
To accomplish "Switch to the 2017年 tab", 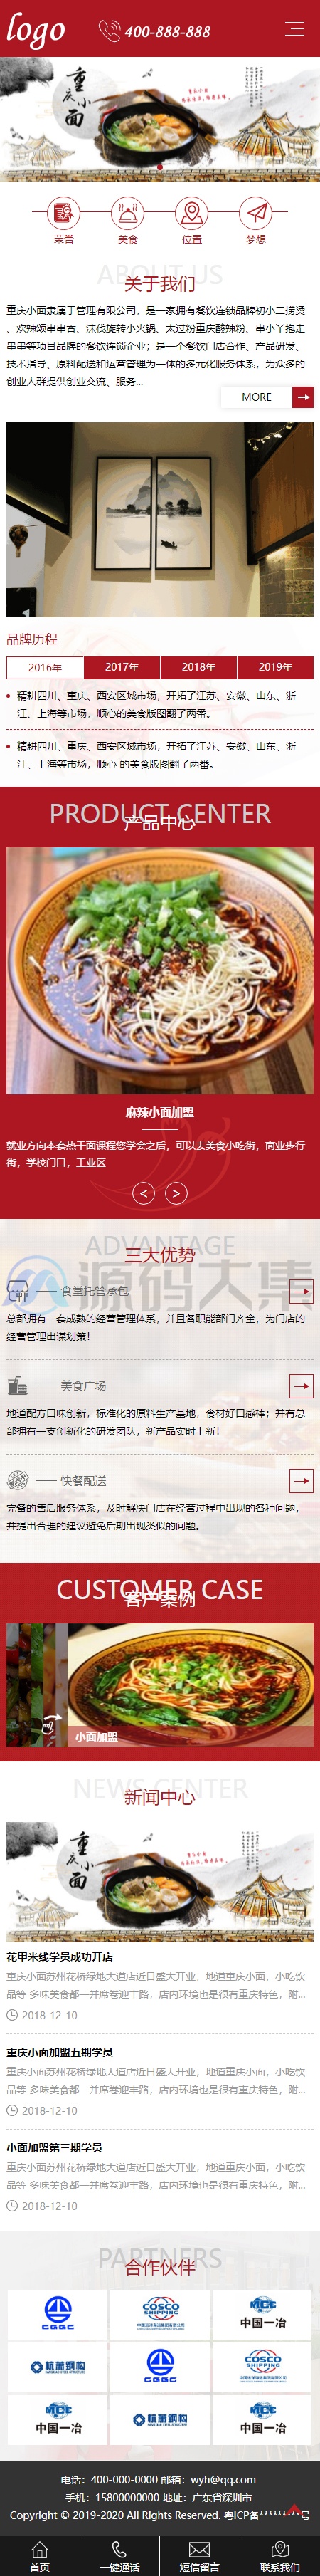I will tap(122, 667).
